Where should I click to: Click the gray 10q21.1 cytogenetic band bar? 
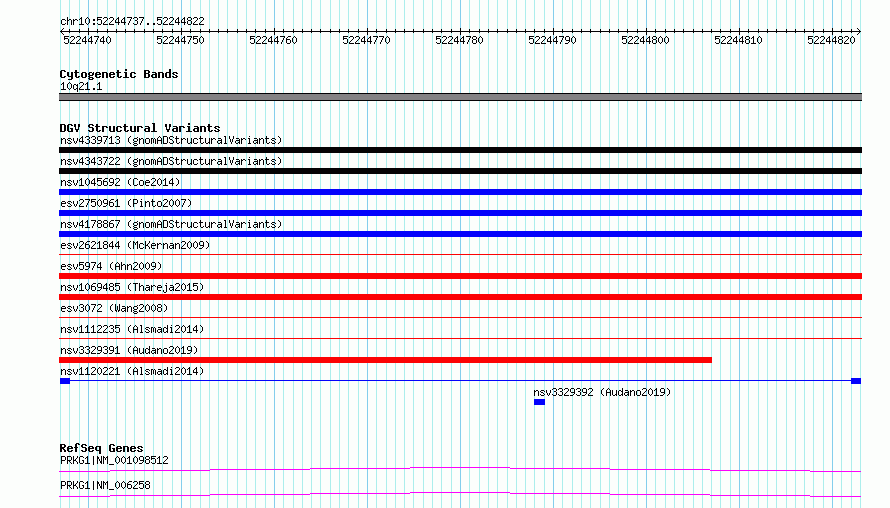tap(460, 97)
